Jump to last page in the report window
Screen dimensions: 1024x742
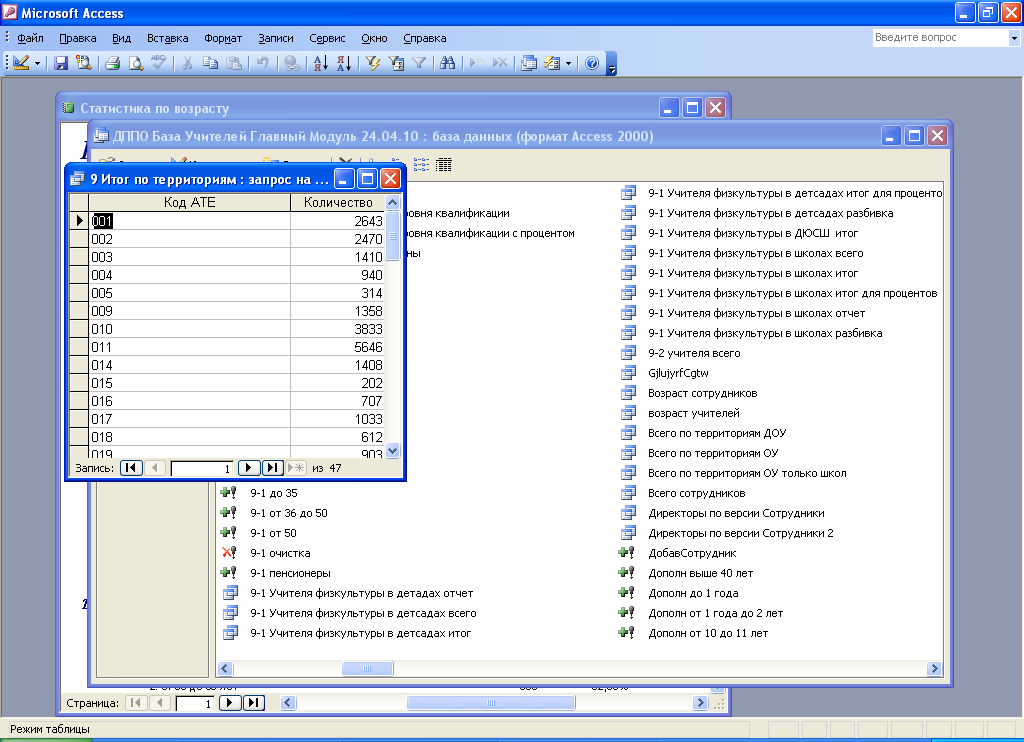point(253,703)
